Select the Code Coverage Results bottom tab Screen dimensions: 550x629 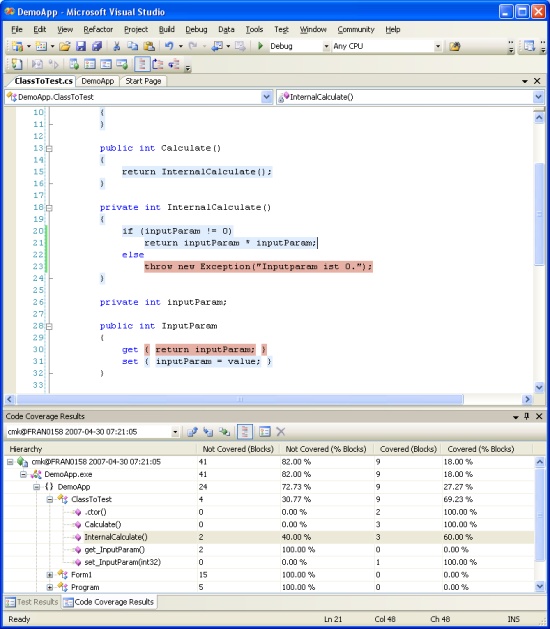(x=109, y=602)
